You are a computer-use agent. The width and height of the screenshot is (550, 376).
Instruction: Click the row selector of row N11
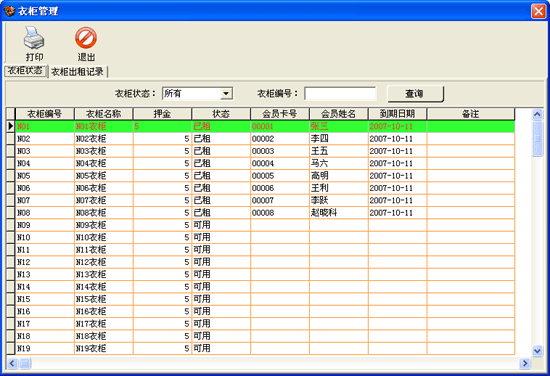[x=11, y=250]
